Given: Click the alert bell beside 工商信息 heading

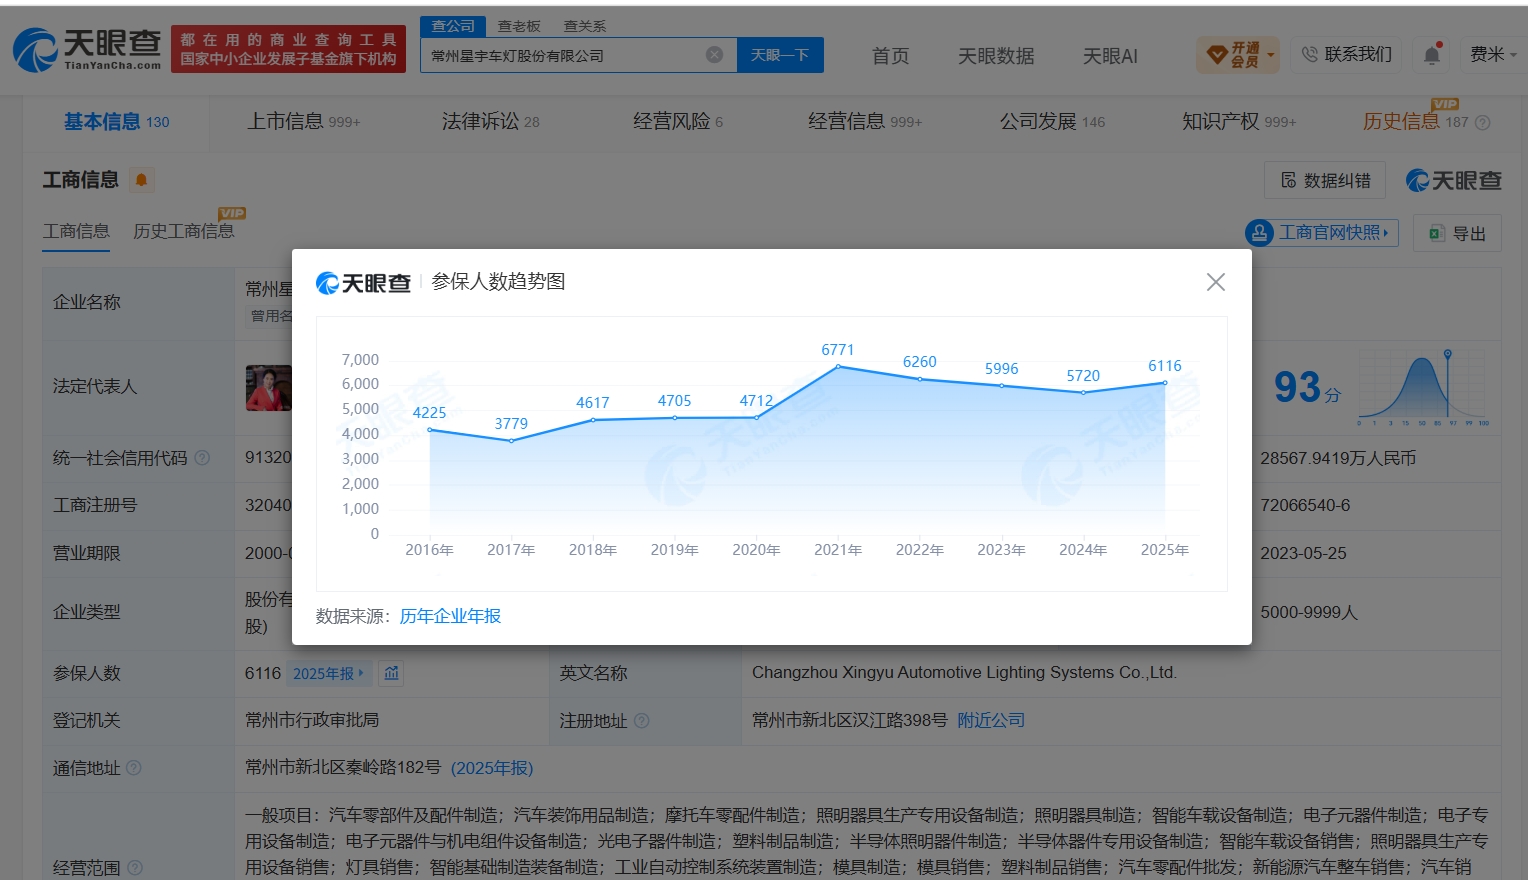Looking at the screenshot, I should (141, 180).
